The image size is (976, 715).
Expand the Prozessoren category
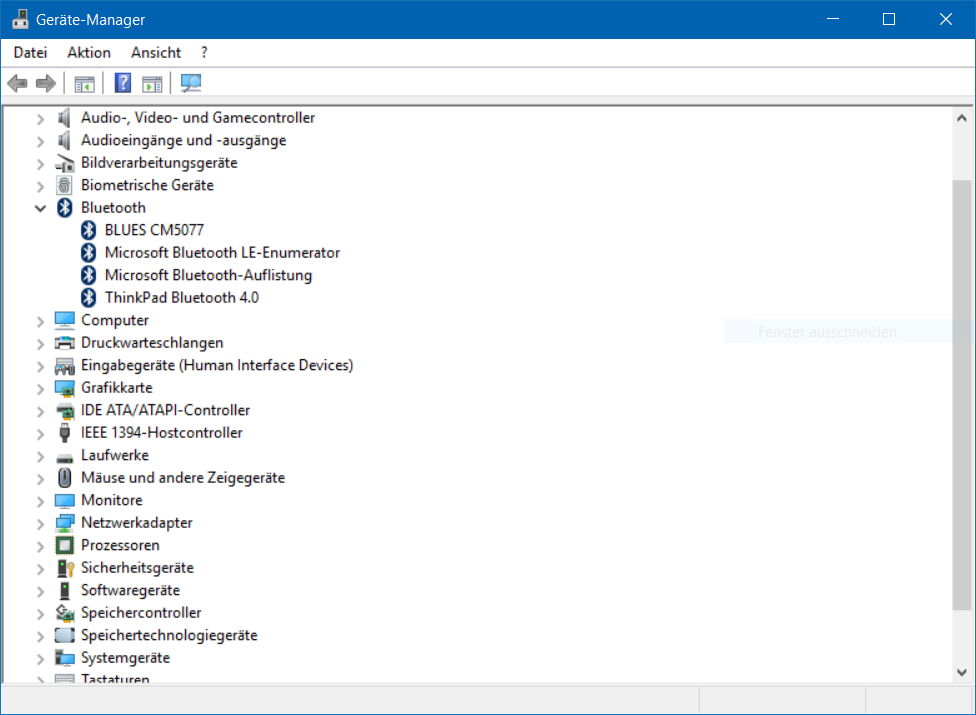click(40, 546)
